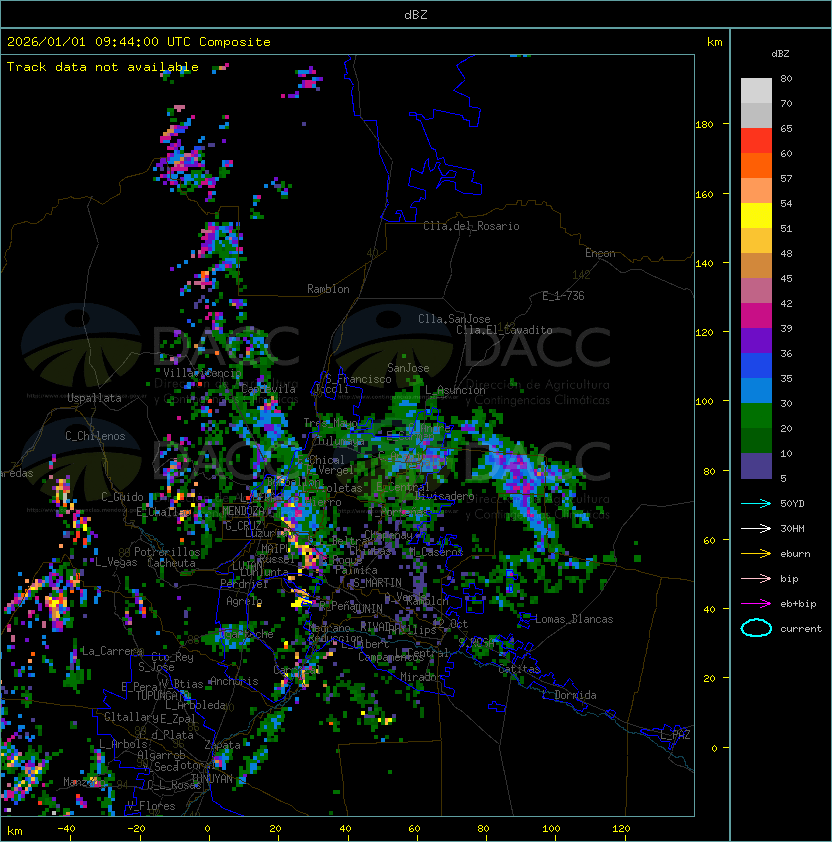This screenshot has width=832, height=842.
Task: Click the 'Mirador' map label
Action: [422, 677]
